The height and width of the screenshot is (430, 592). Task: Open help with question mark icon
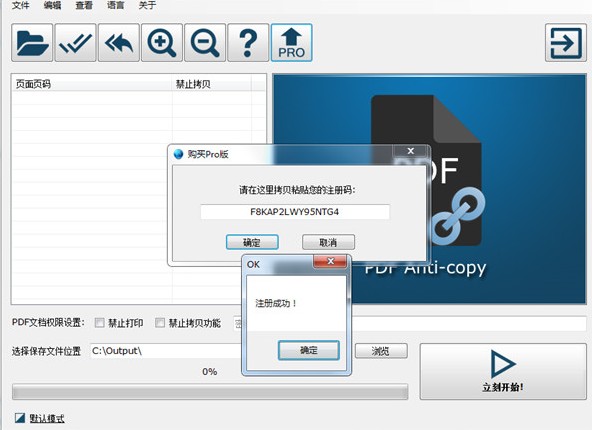(x=248, y=43)
